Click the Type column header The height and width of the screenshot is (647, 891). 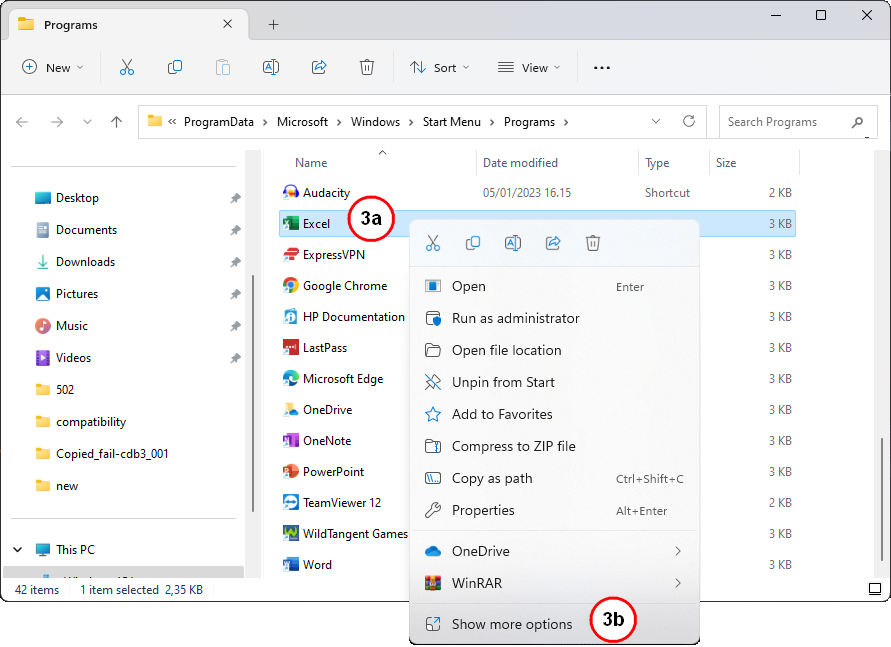[657, 163]
